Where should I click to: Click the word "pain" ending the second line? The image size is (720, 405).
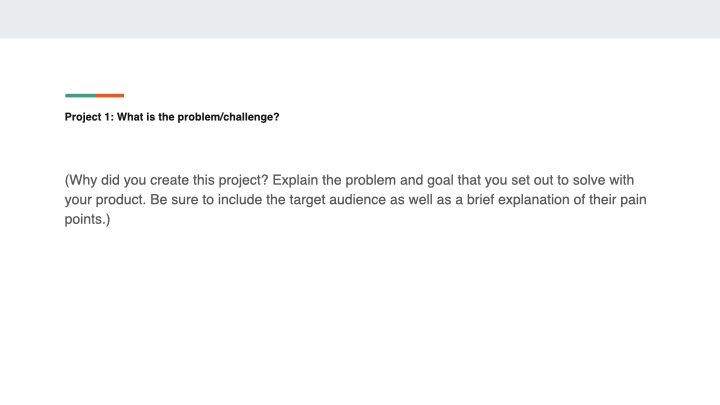644,200
